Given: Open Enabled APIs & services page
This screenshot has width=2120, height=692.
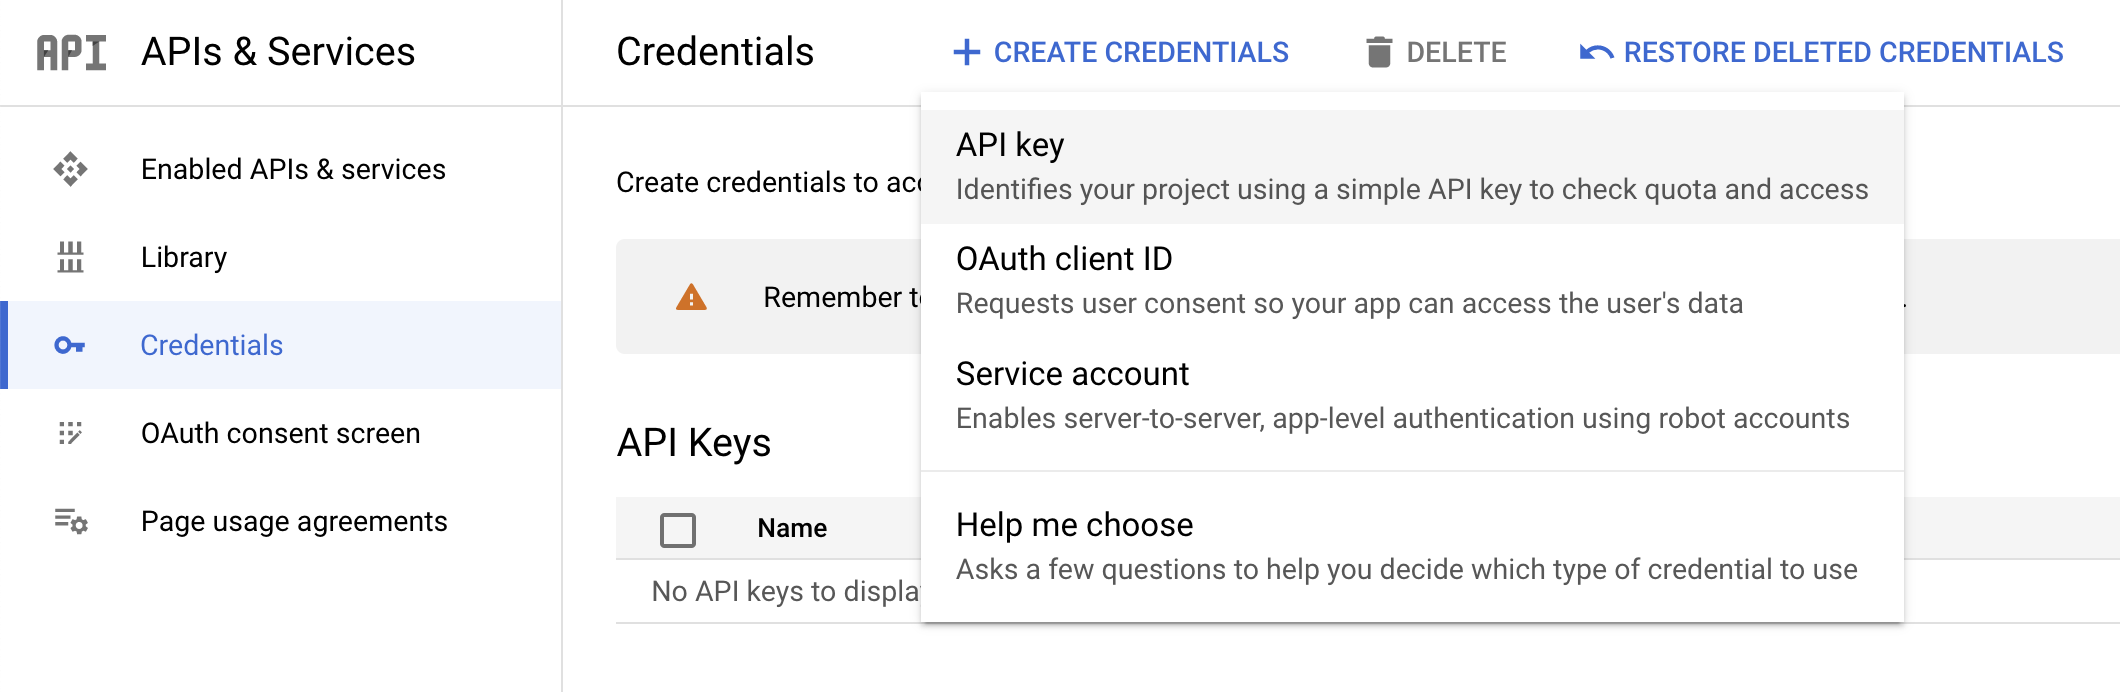Looking at the screenshot, I should pos(293,169).
